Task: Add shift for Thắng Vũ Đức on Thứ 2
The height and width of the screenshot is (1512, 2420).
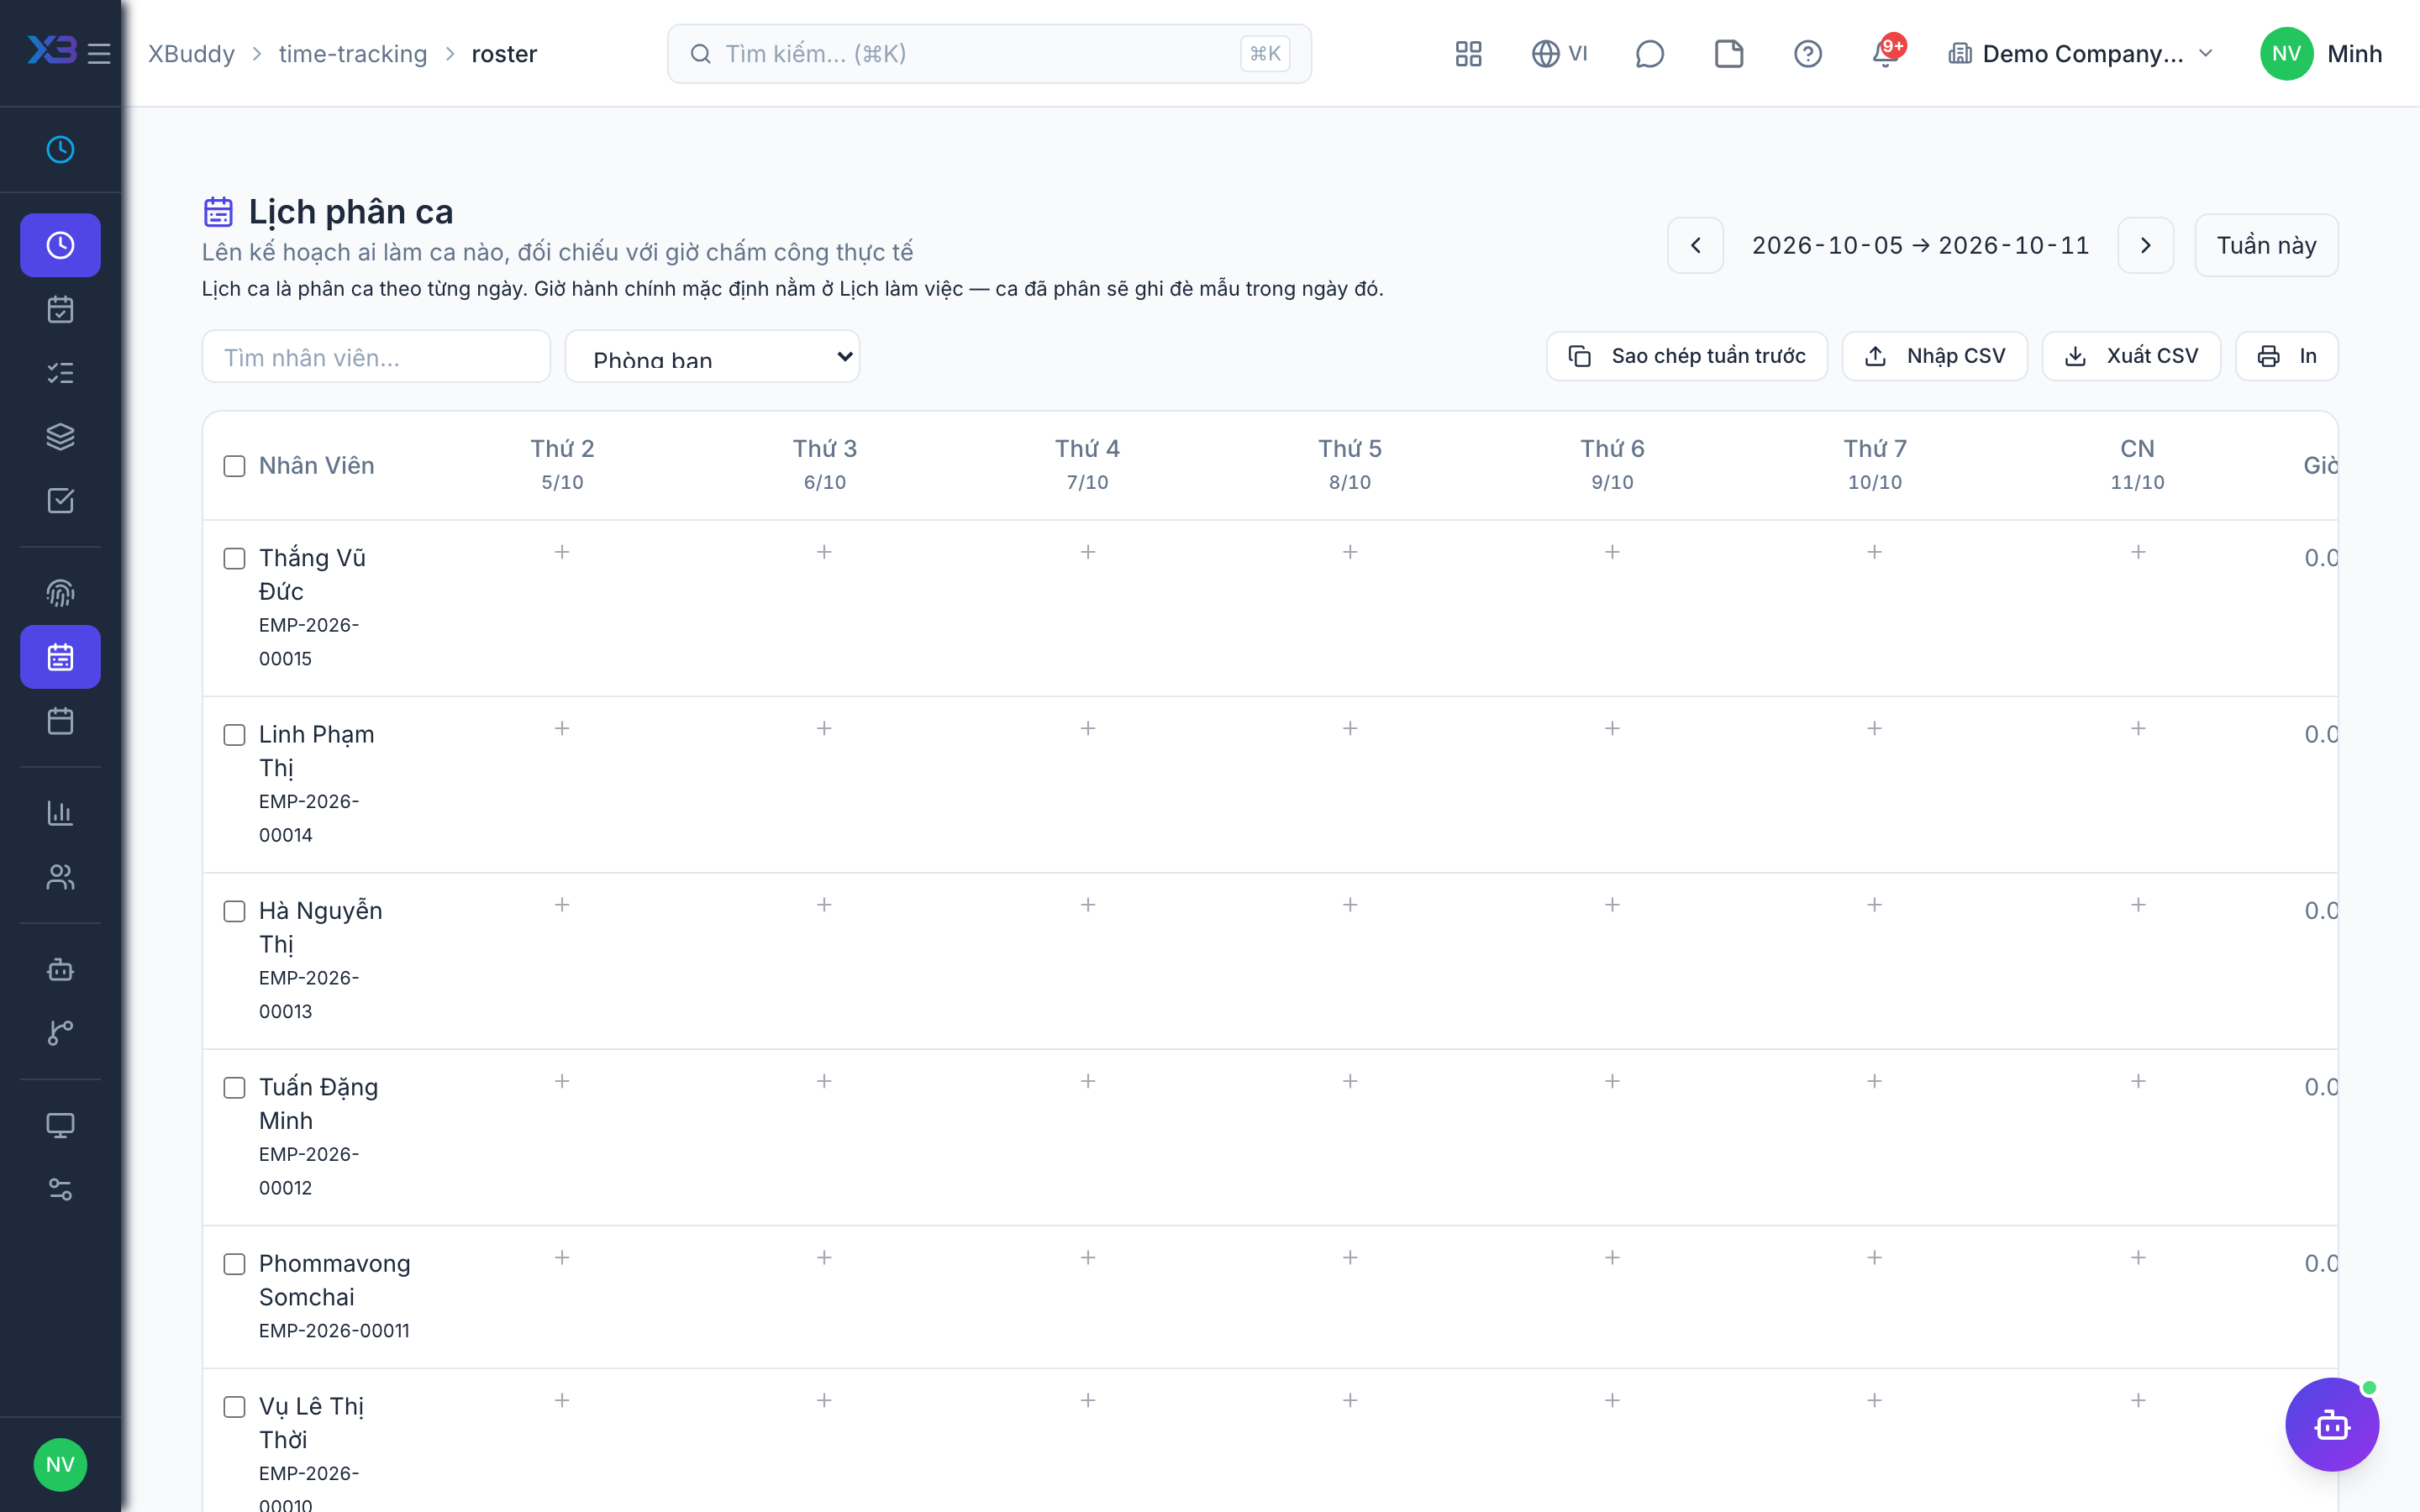Action: pyautogui.click(x=562, y=552)
